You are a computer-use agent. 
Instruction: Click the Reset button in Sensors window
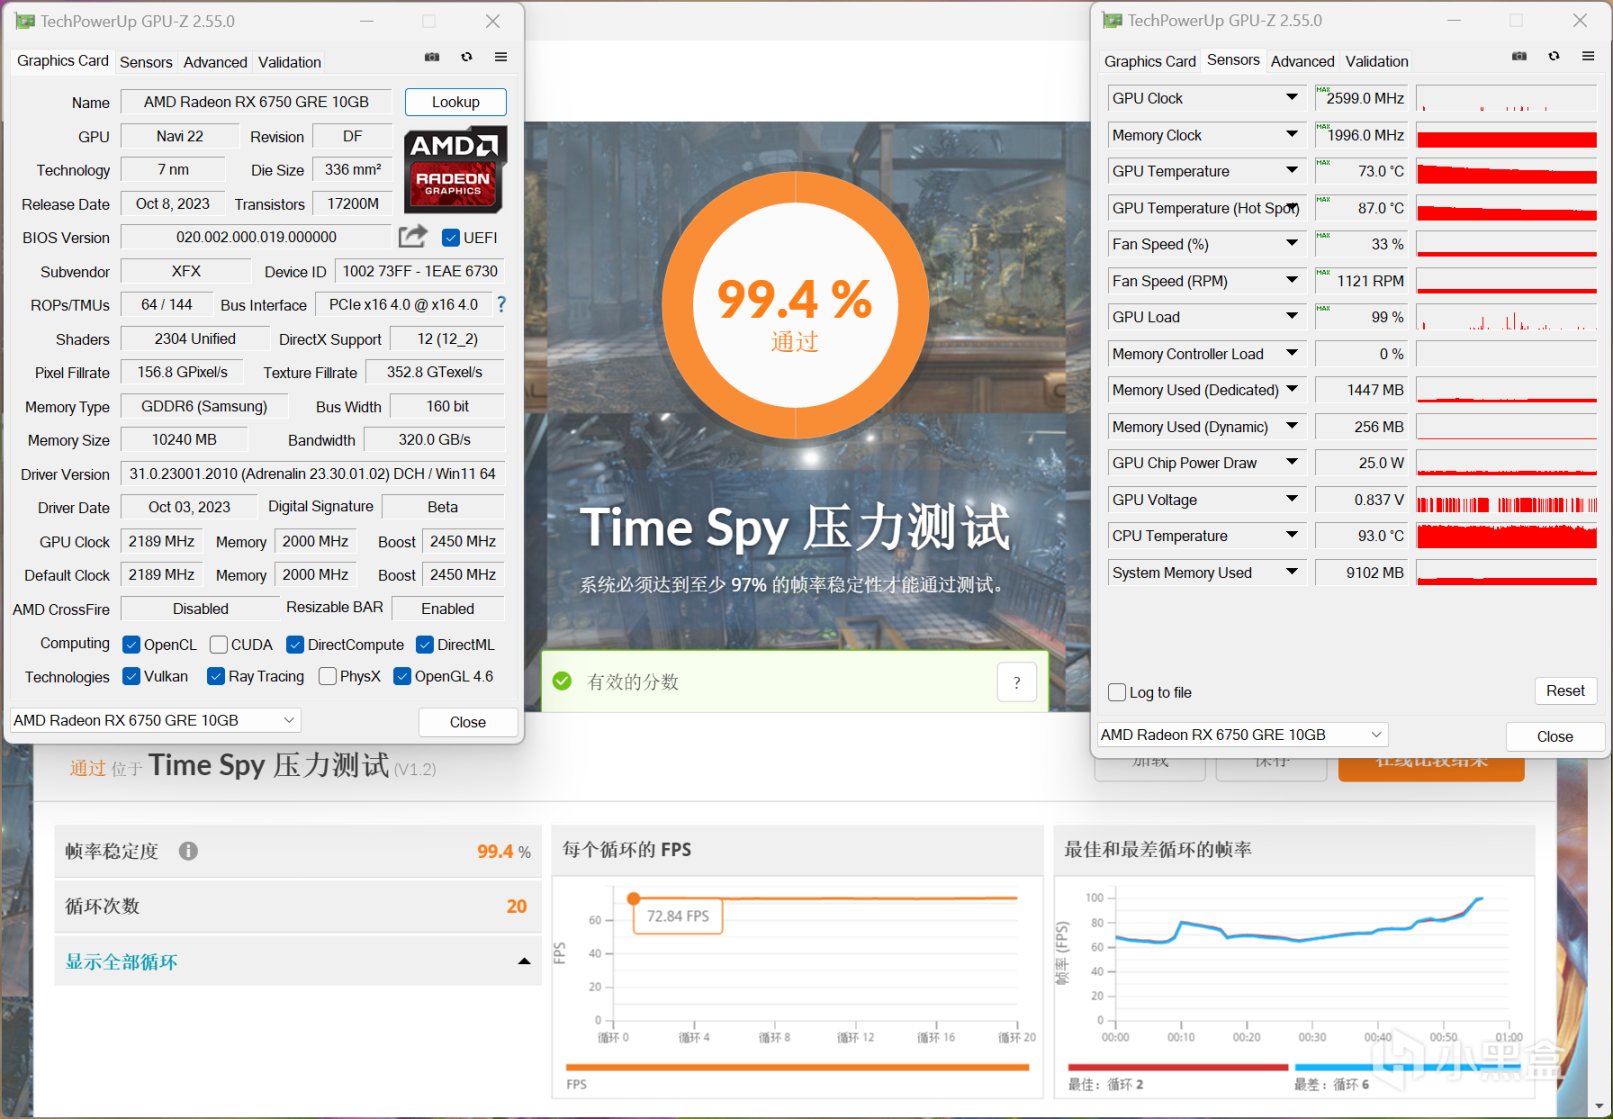tap(1565, 691)
